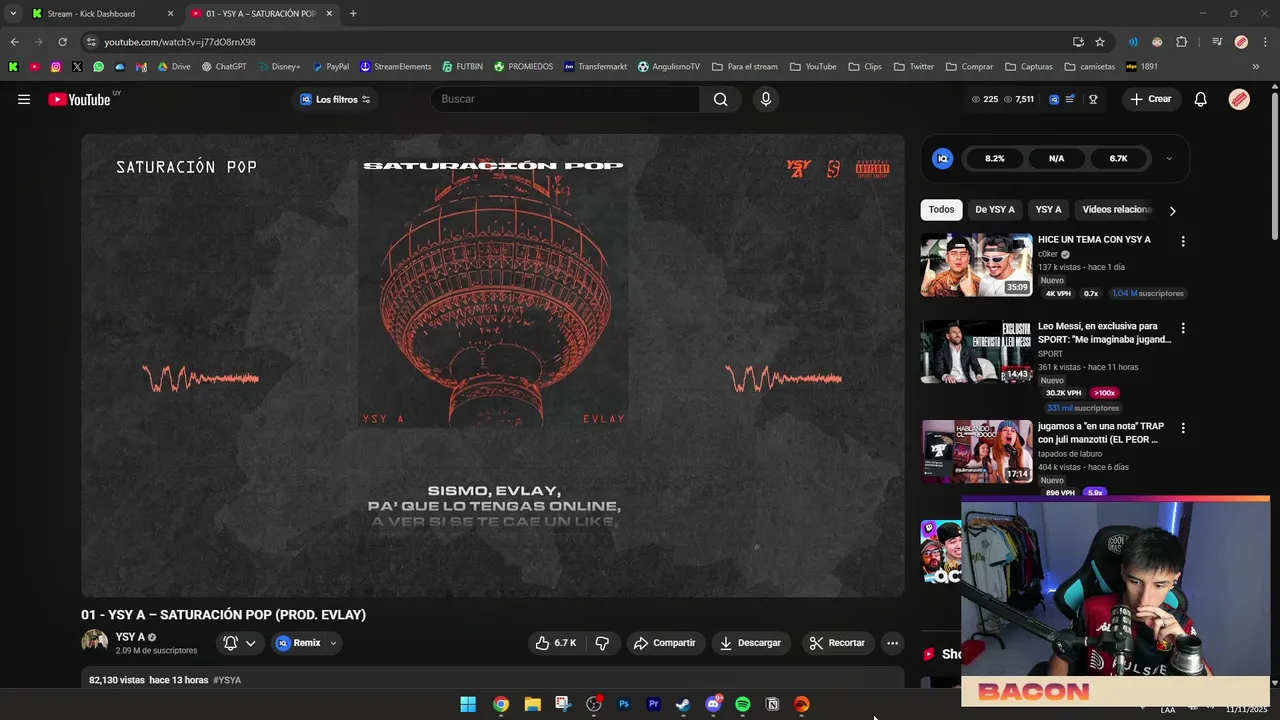Click the 8.2% stat pill

994,158
